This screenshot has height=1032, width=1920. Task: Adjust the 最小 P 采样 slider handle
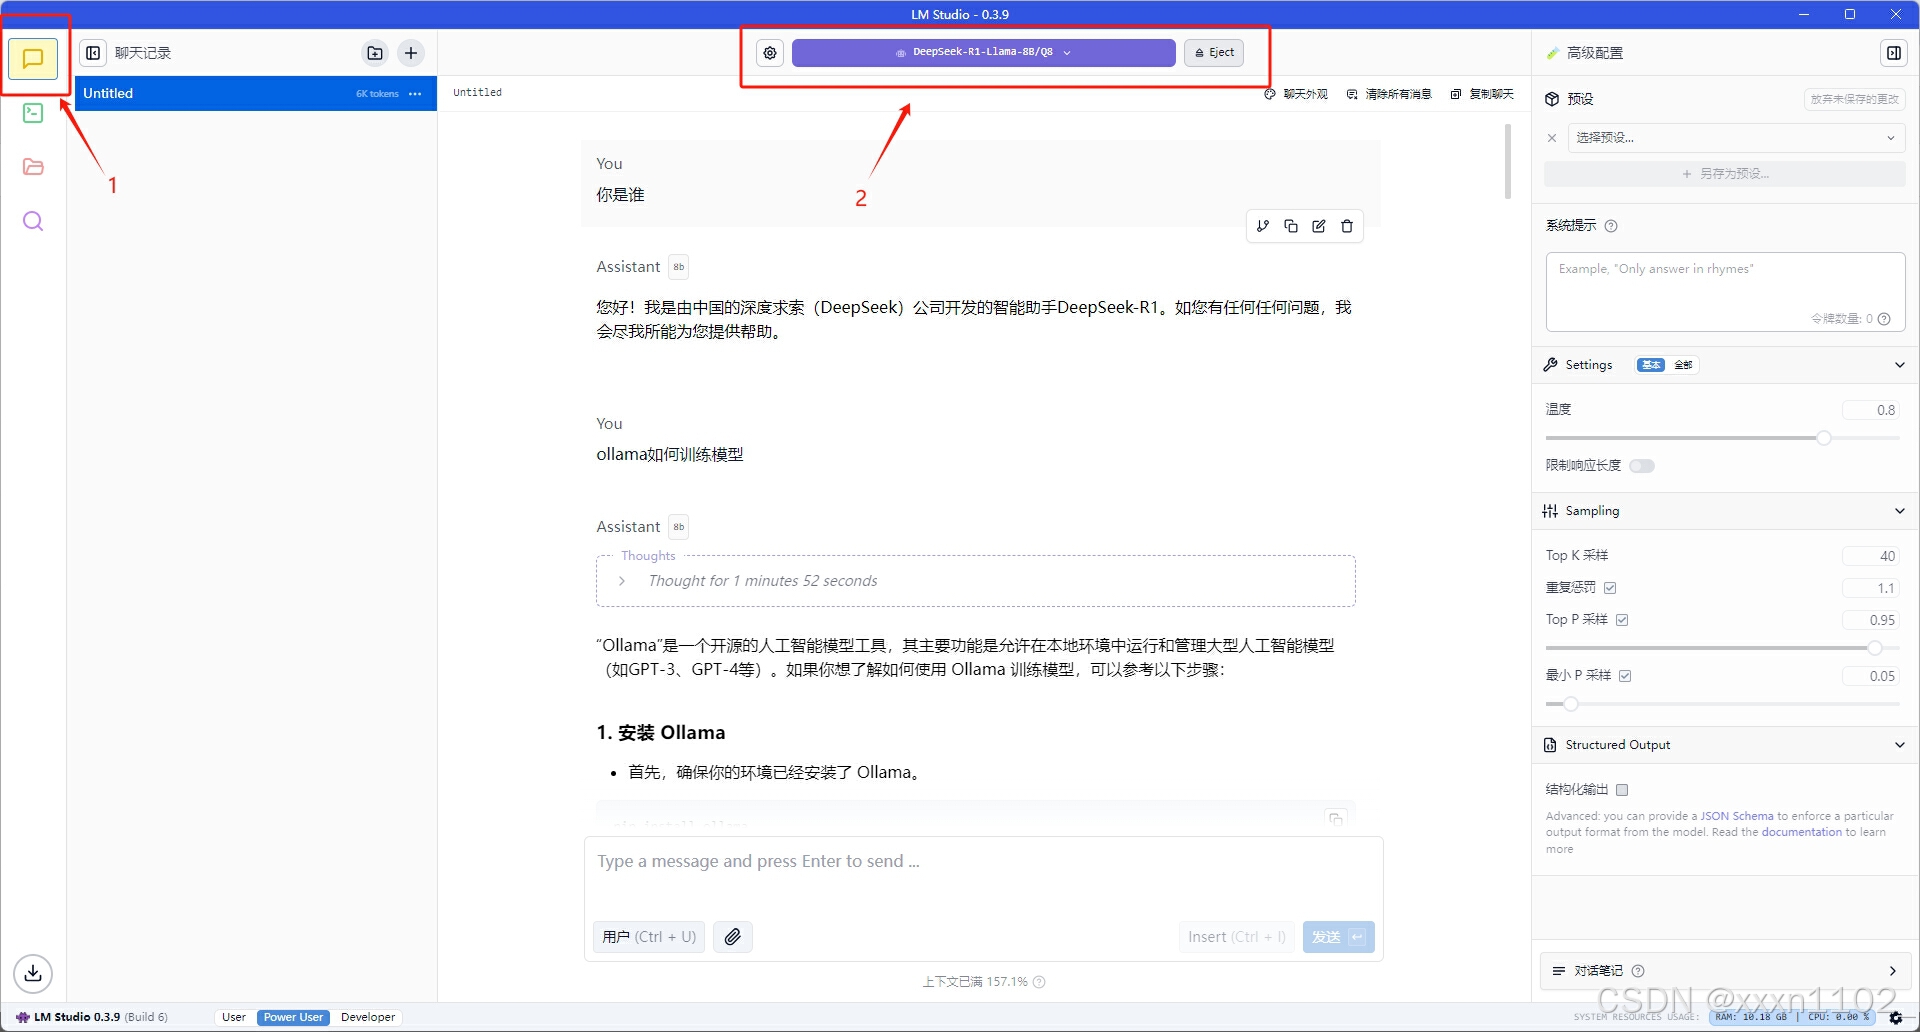(1571, 704)
